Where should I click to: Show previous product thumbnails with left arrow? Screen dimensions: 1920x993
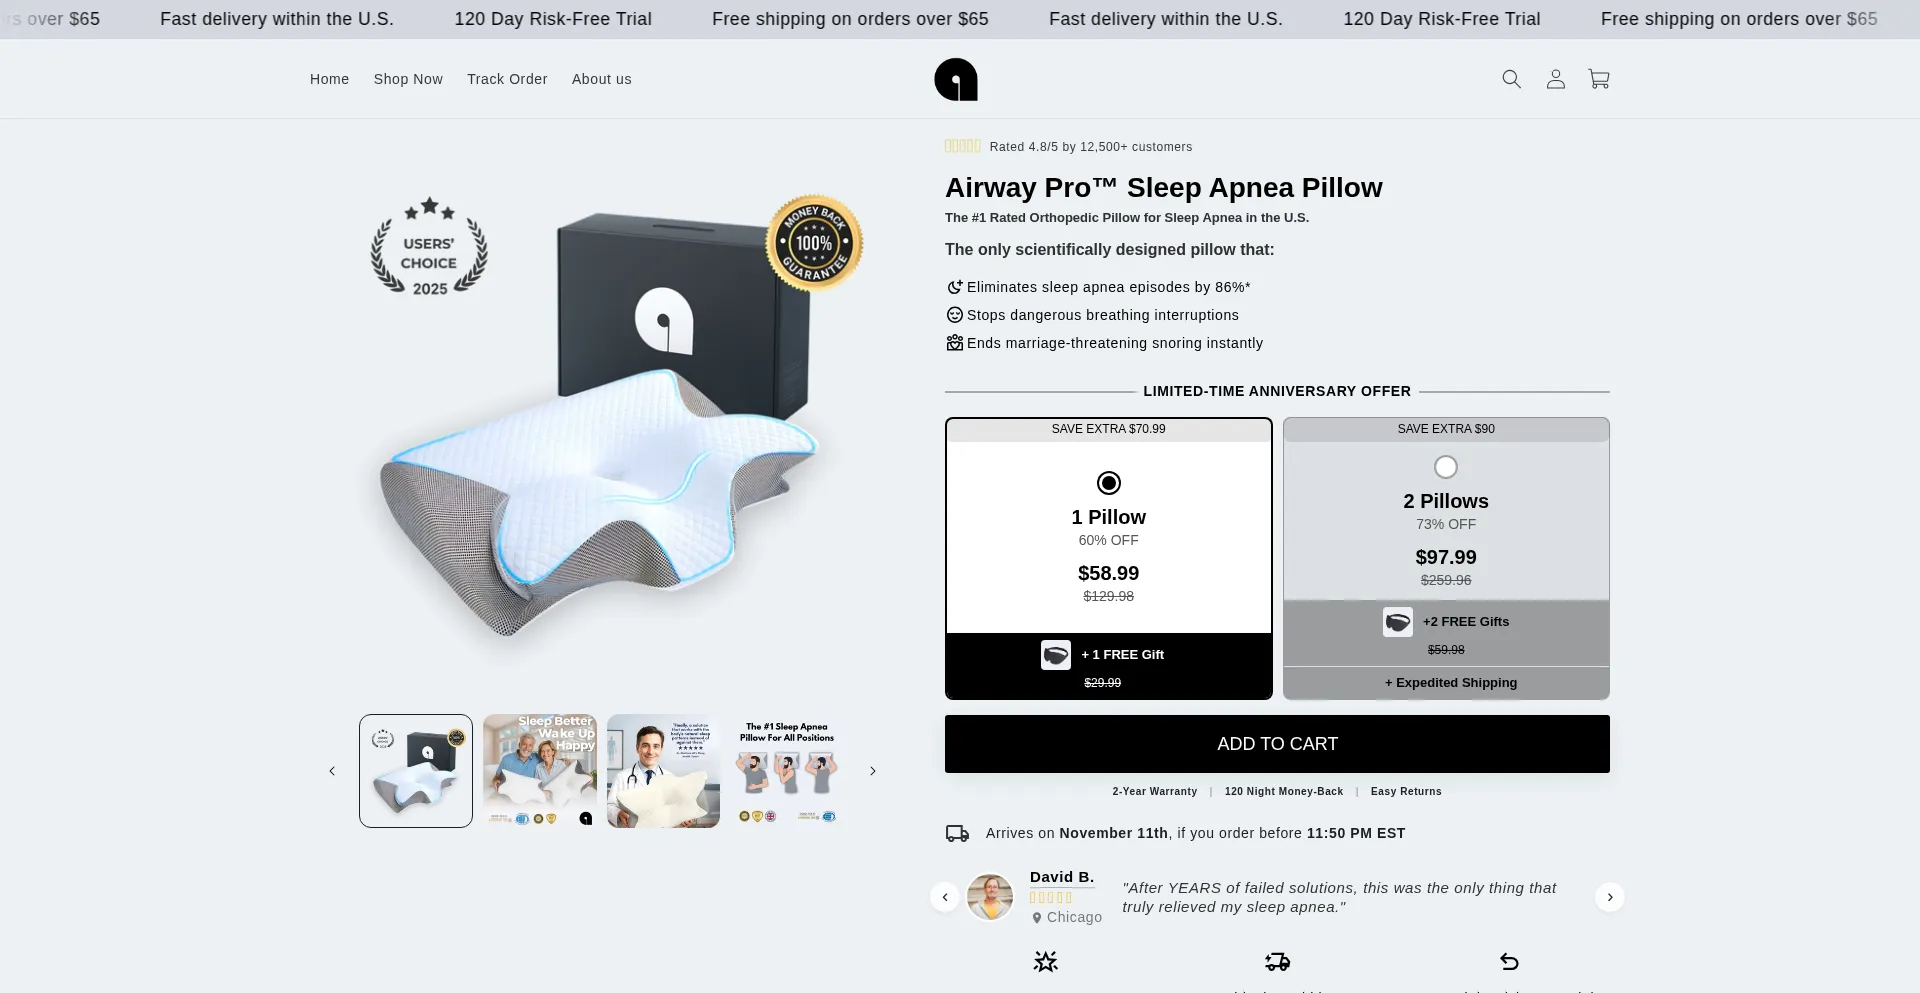332,771
